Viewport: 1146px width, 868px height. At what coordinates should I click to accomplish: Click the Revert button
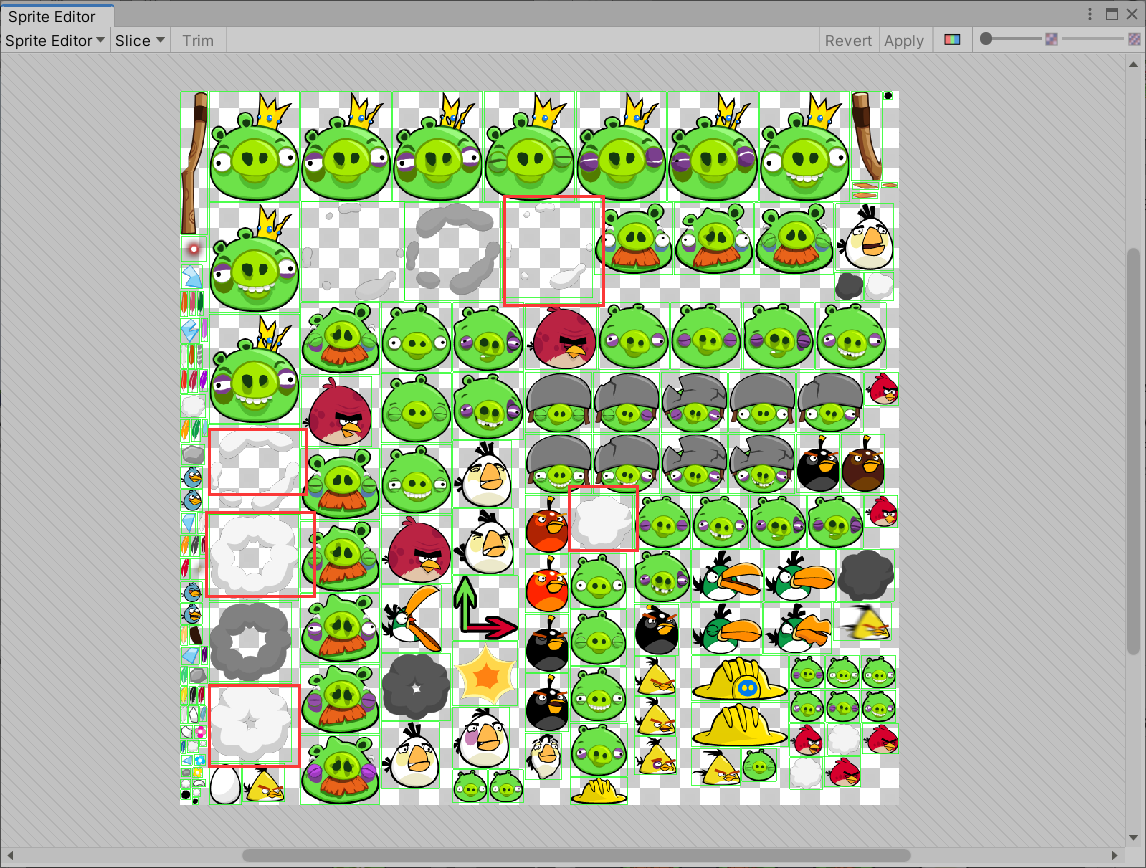click(848, 41)
